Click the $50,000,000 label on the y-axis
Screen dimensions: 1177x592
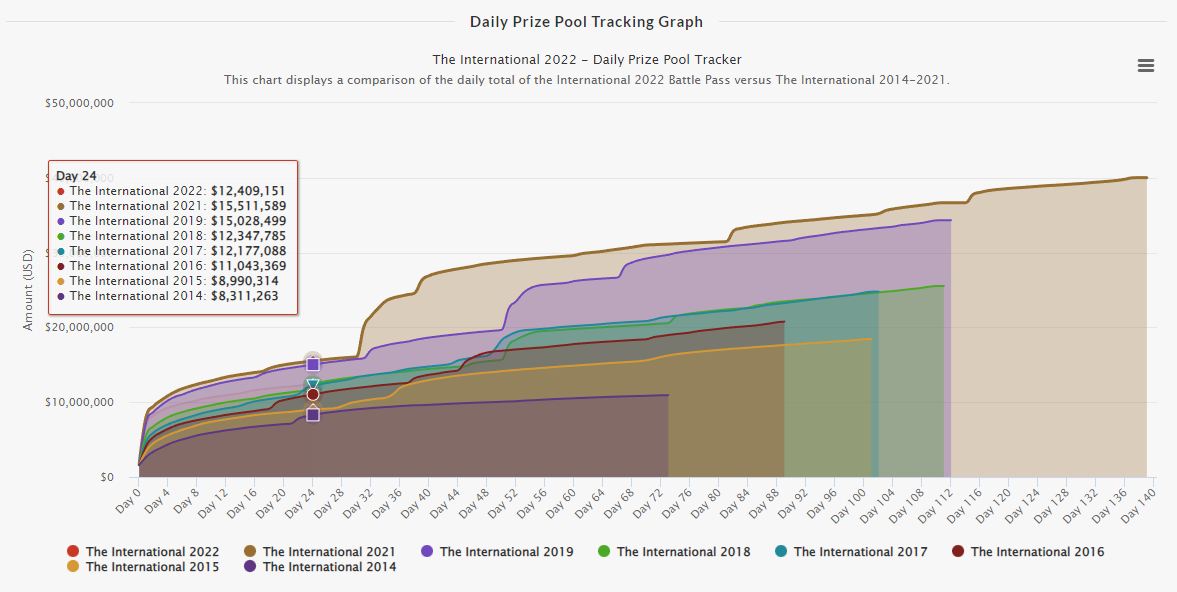tap(79, 102)
